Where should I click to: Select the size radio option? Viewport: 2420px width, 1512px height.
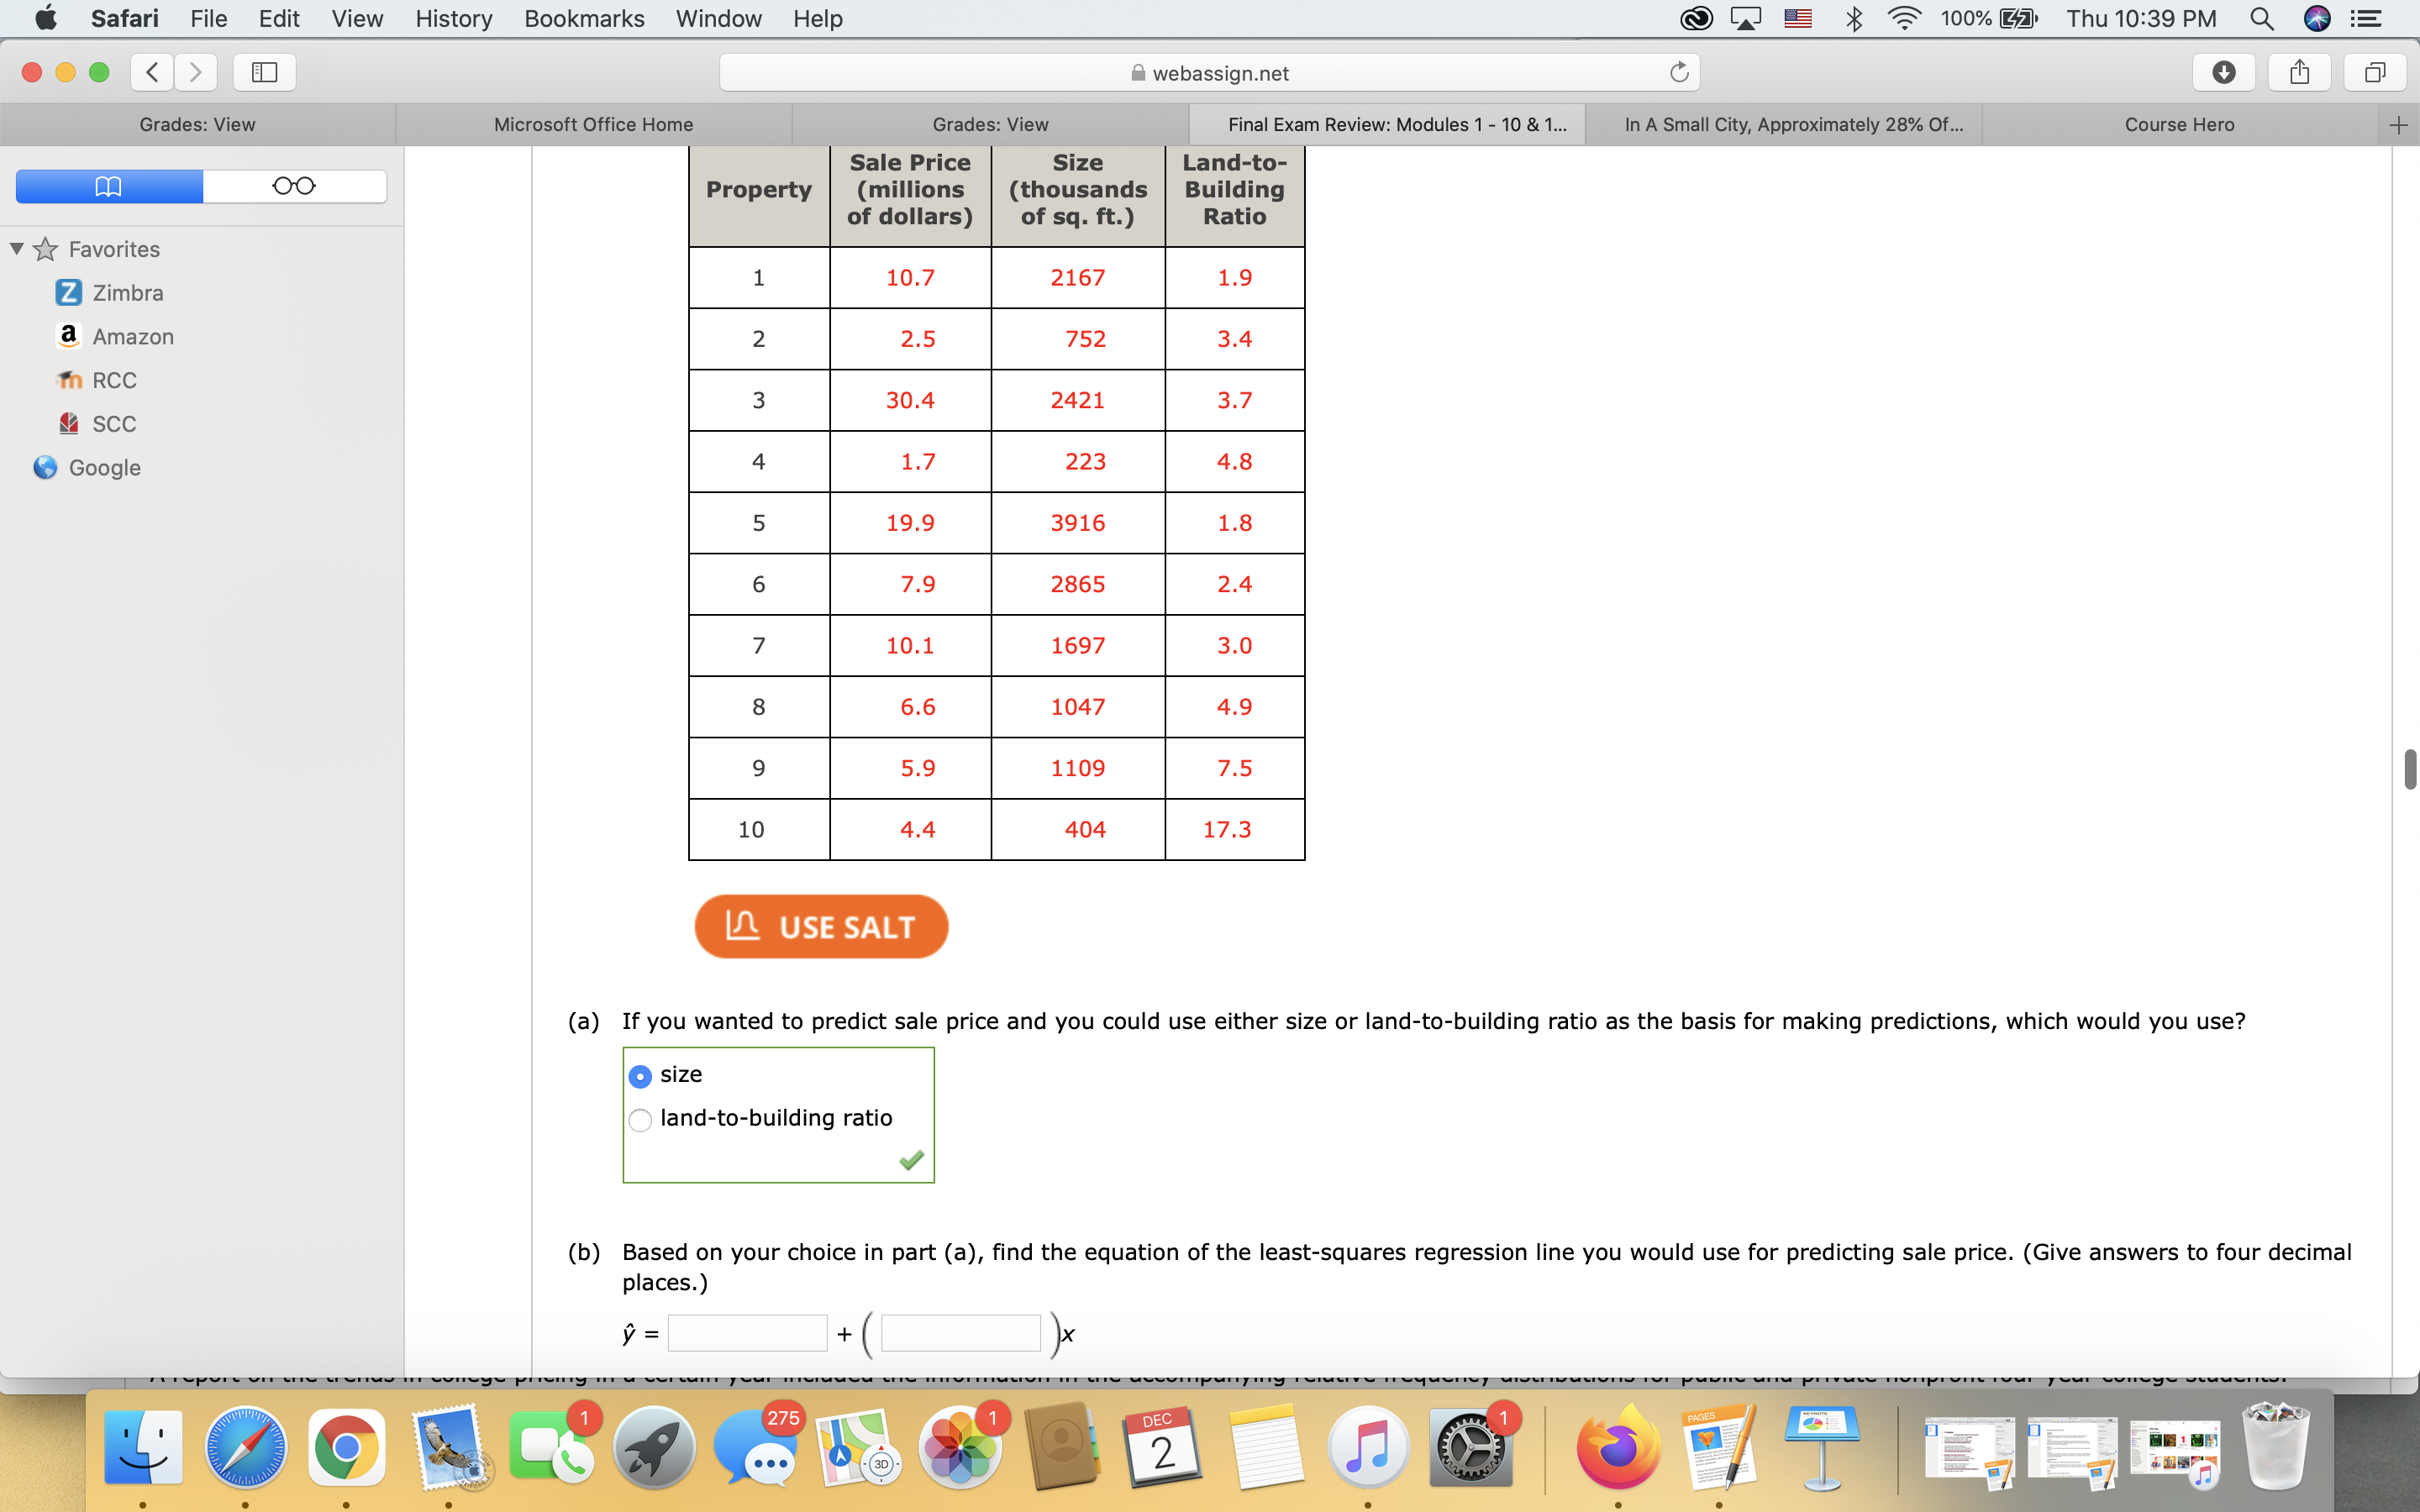coord(640,1076)
